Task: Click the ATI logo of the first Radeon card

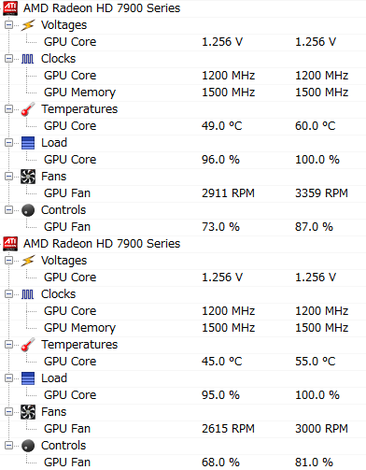Action: [10, 8]
